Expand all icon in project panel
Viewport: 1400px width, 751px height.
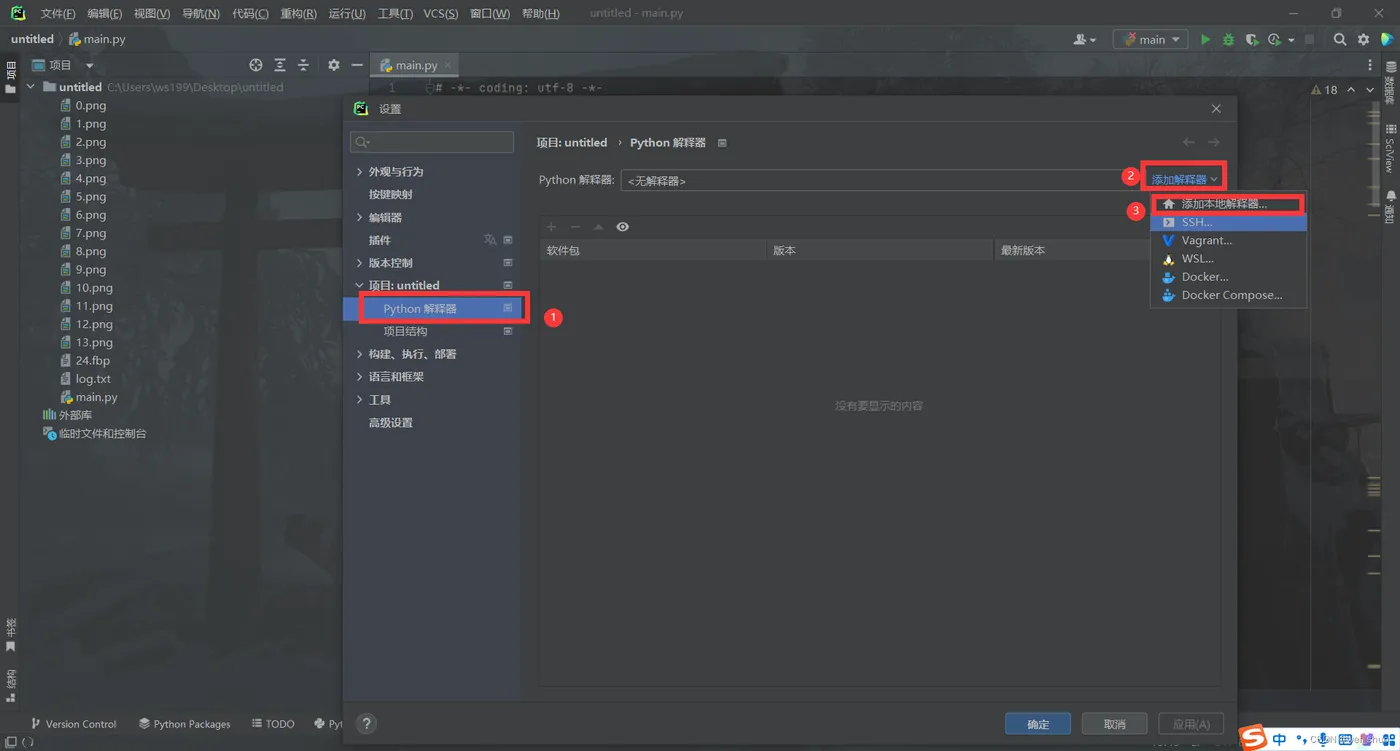(x=280, y=65)
